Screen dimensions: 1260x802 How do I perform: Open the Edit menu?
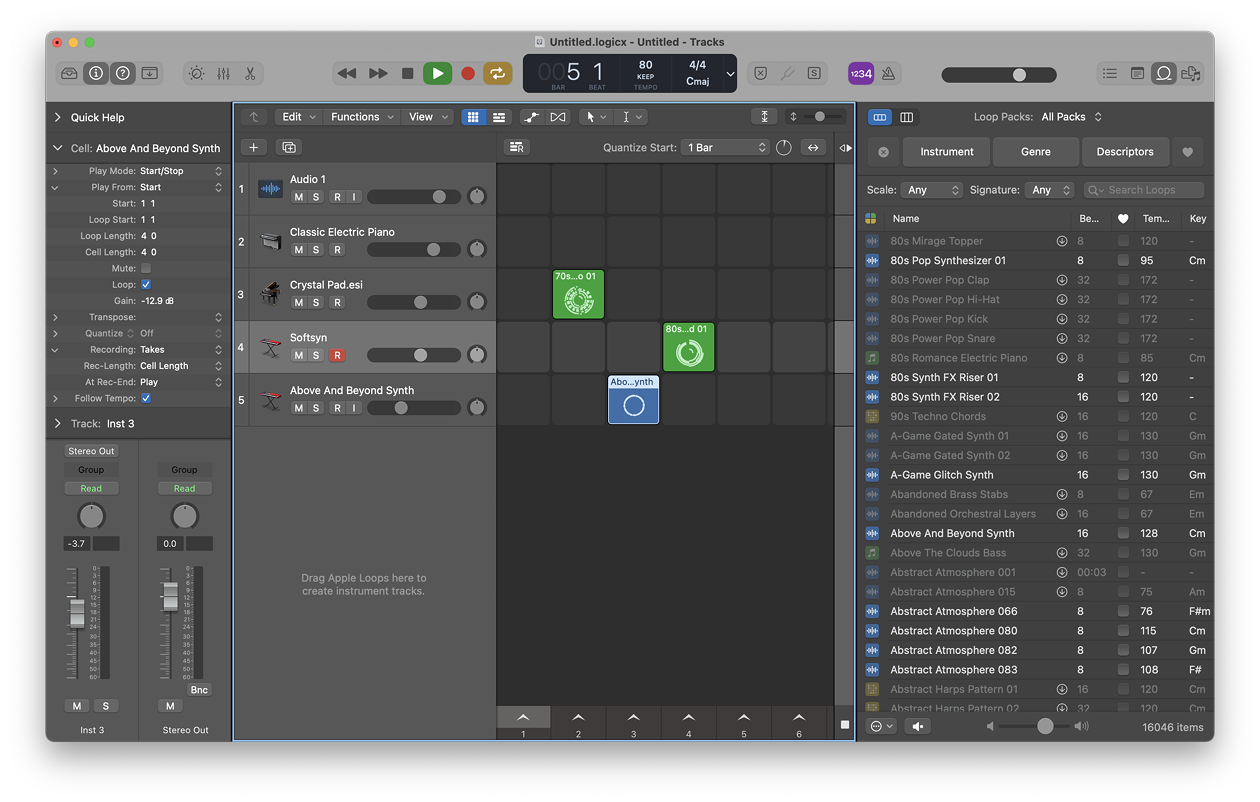298,117
